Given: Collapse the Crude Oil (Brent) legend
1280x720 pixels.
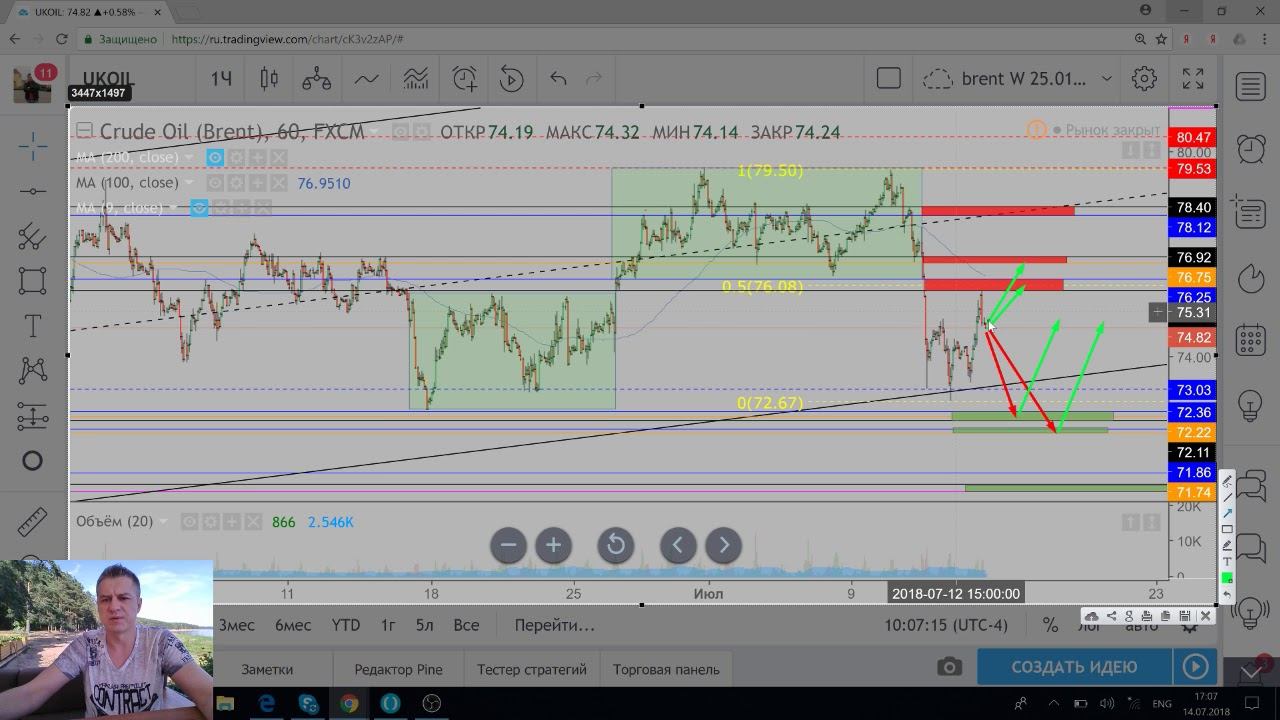Looking at the screenshot, I should click(84, 131).
